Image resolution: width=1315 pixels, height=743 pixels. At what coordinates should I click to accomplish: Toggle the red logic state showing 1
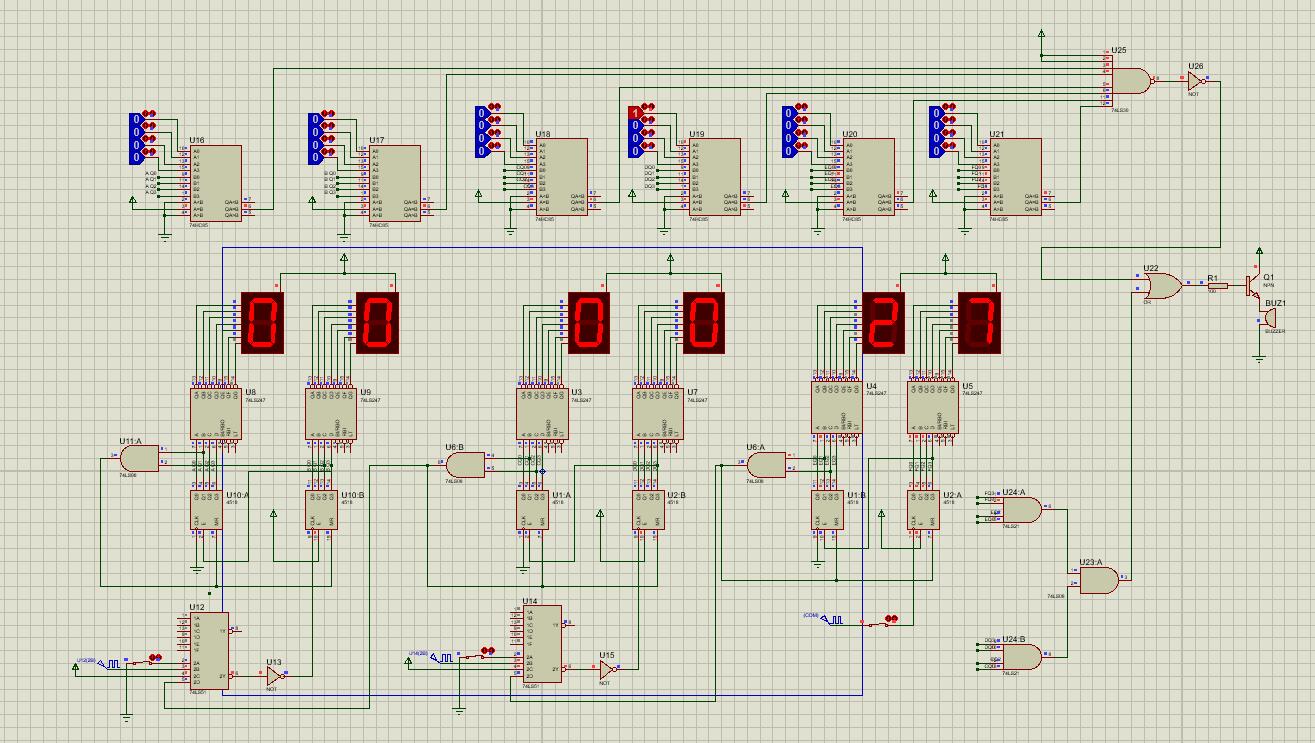(x=634, y=112)
